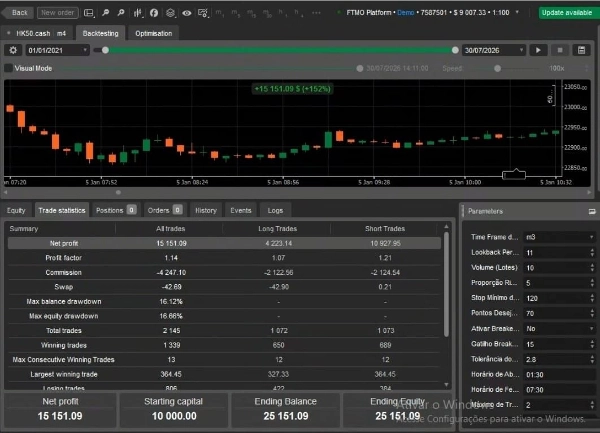This screenshot has width=600, height=433.
Task: Open the Equity tab
Action: [x=16, y=210]
